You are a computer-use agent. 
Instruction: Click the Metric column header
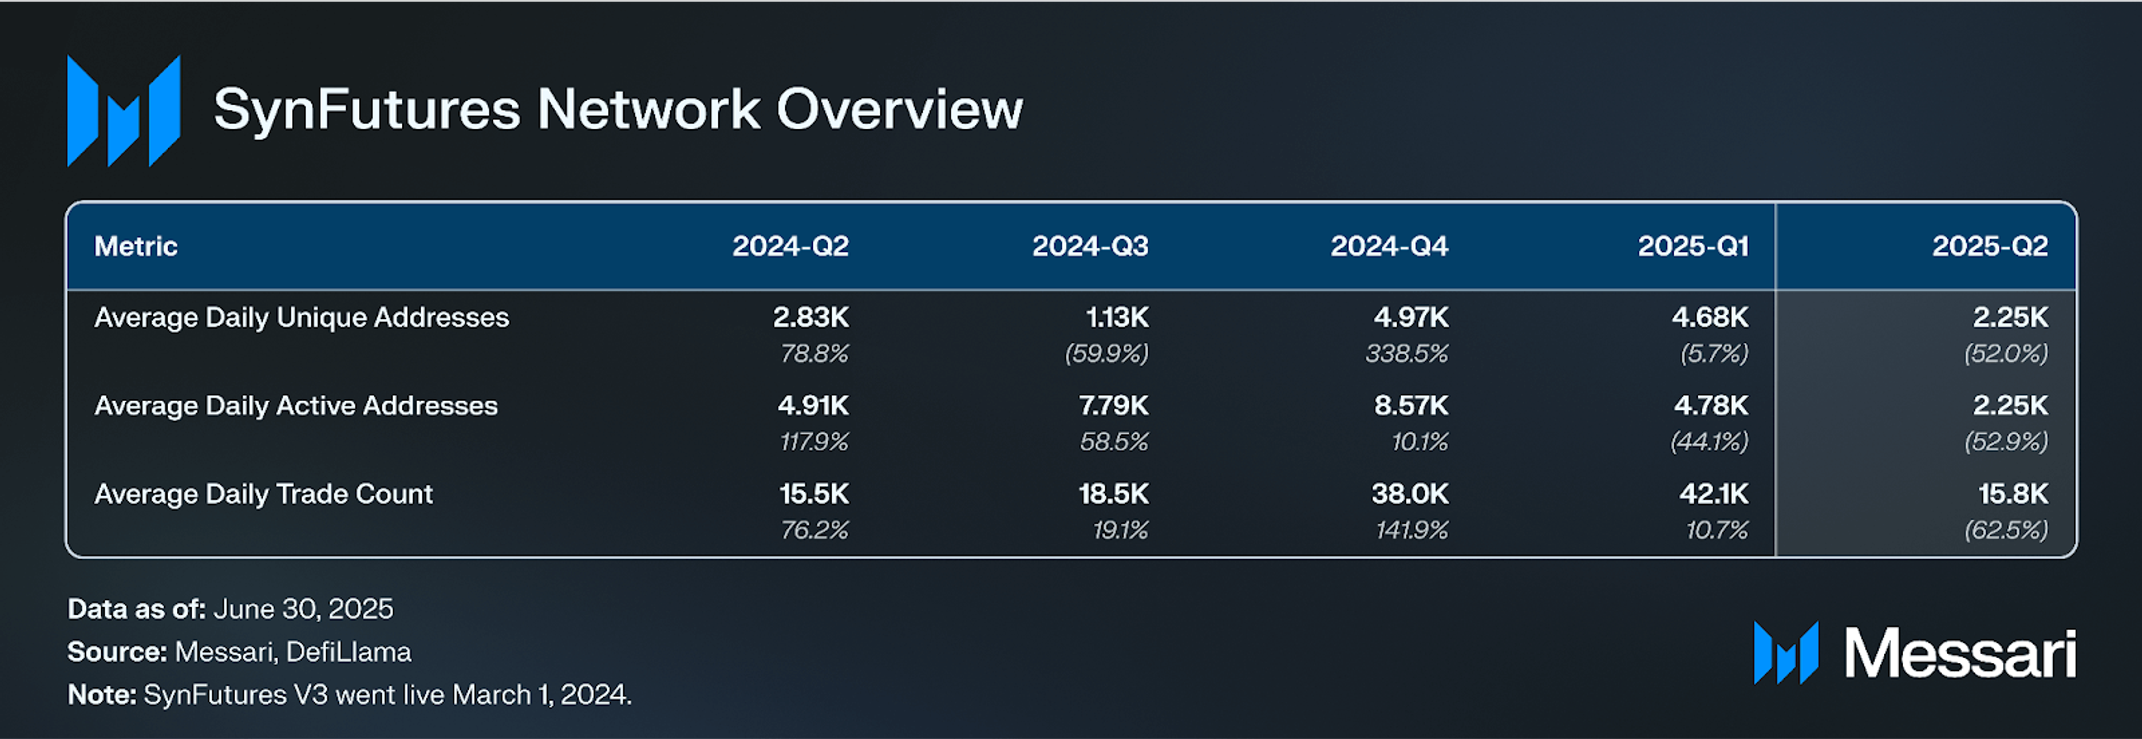(136, 246)
